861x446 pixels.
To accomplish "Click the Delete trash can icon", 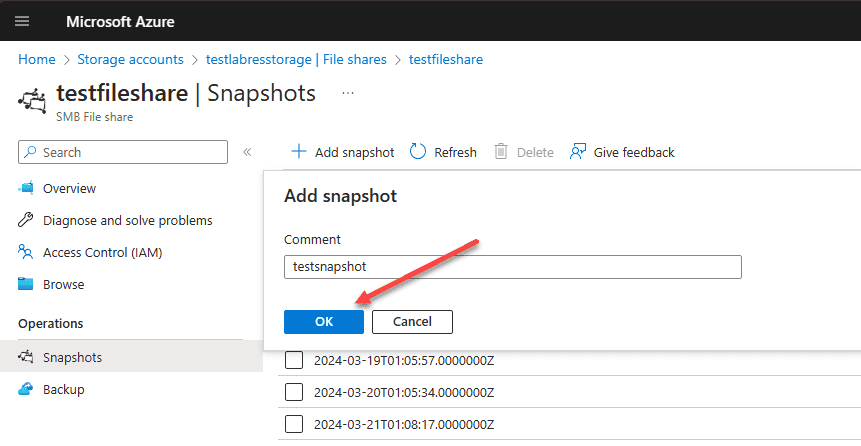I will pos(501,152).
